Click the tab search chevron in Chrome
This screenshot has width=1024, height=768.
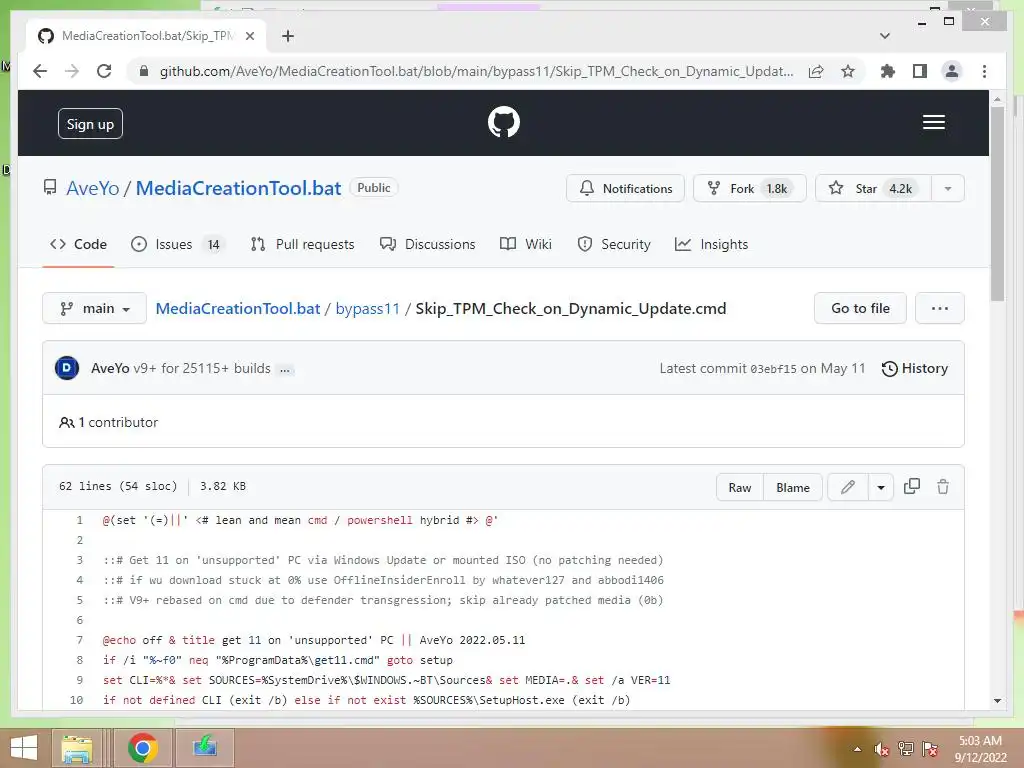click(x=884, y=36)
